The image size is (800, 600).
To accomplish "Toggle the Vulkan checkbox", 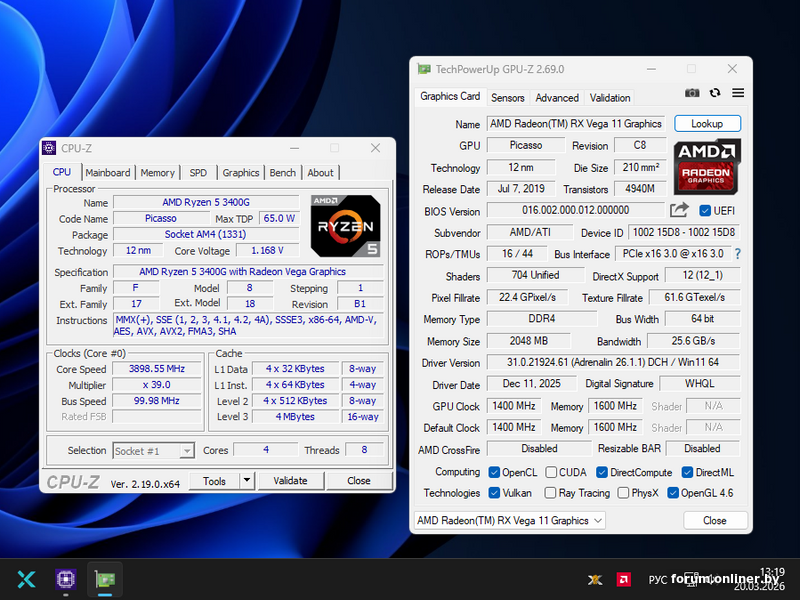I will pos(494,493).
